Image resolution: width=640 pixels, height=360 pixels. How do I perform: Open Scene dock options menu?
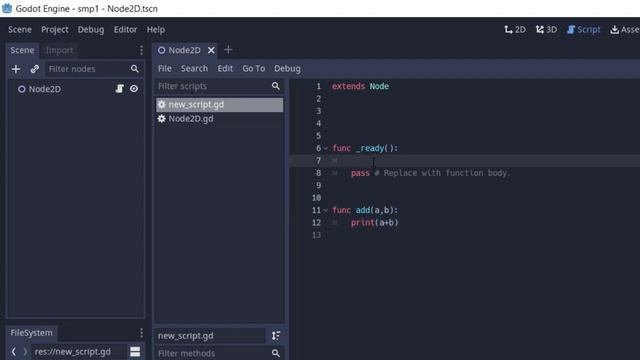141,50
